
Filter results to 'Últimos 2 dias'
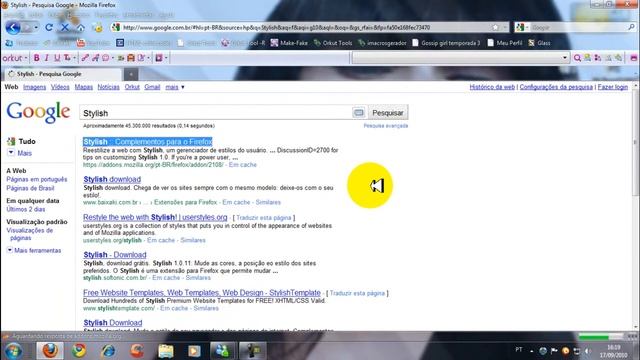(x=26, y=209)
